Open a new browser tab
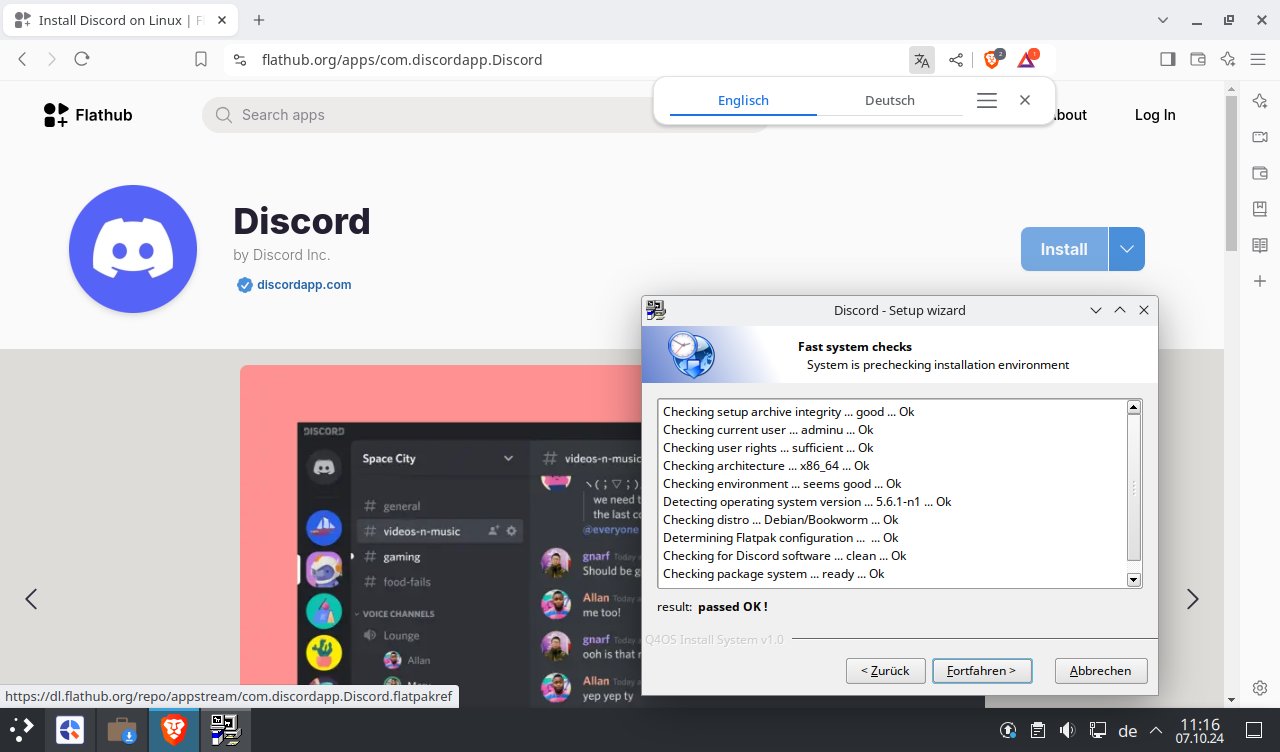The width and height of the screenshot is (1280, 752). 259,20
